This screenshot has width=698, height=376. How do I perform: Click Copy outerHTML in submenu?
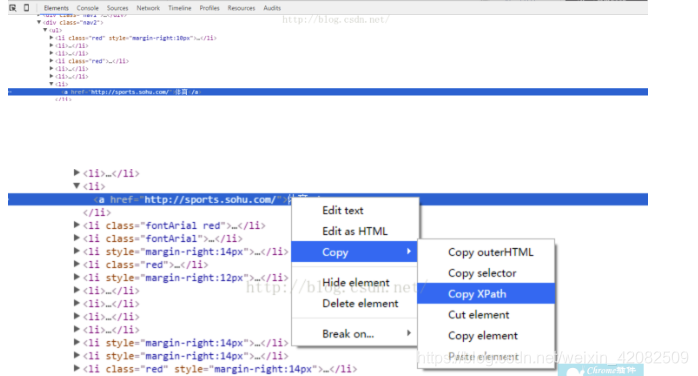coord(486,252)
